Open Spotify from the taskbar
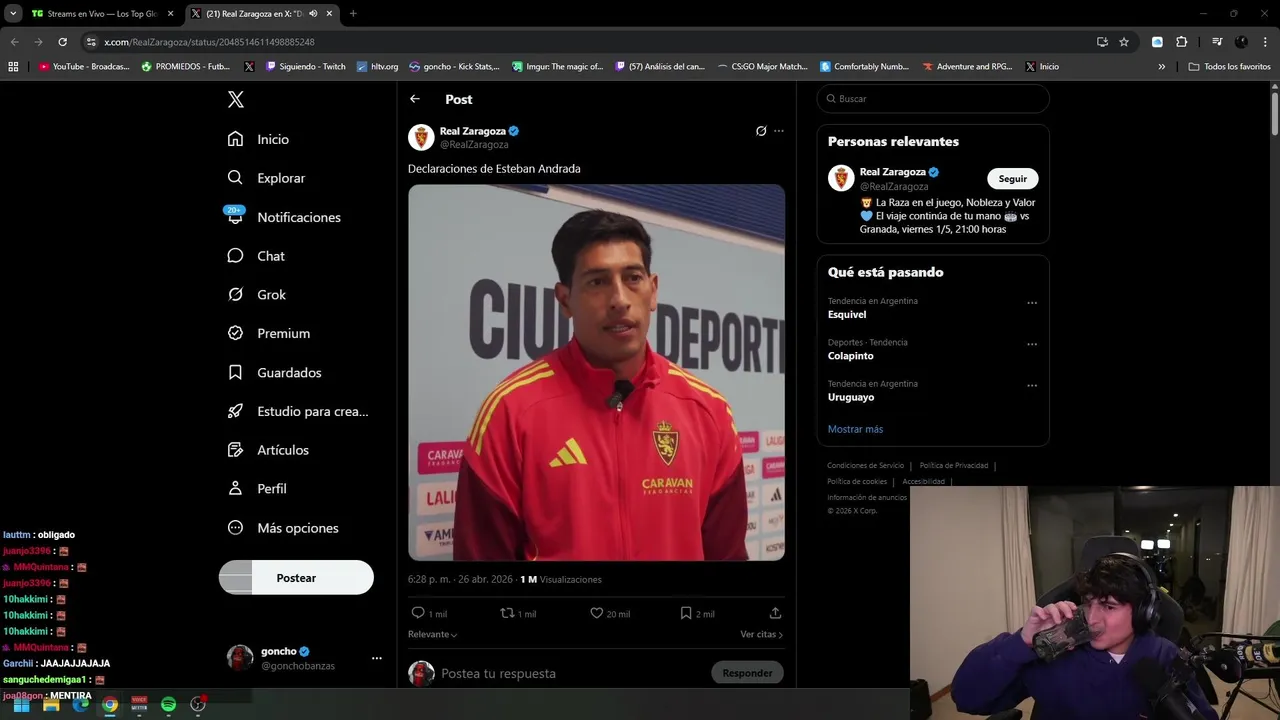Screen dimensions: 1280x720 [169, 705]
